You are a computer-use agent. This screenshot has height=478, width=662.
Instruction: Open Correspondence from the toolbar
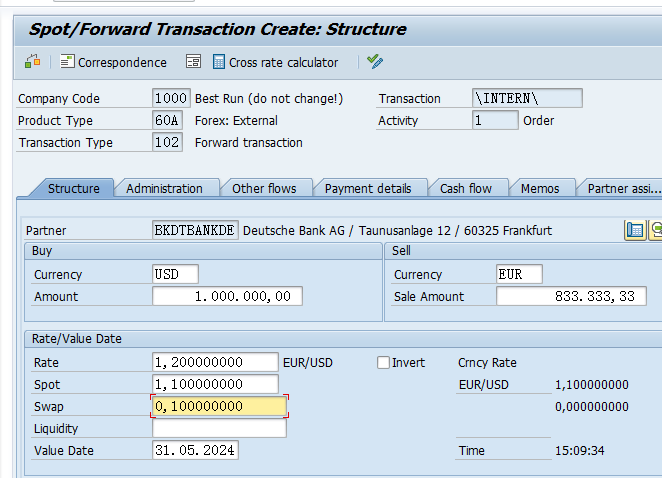pyautogui.click(x=113, y=62)
